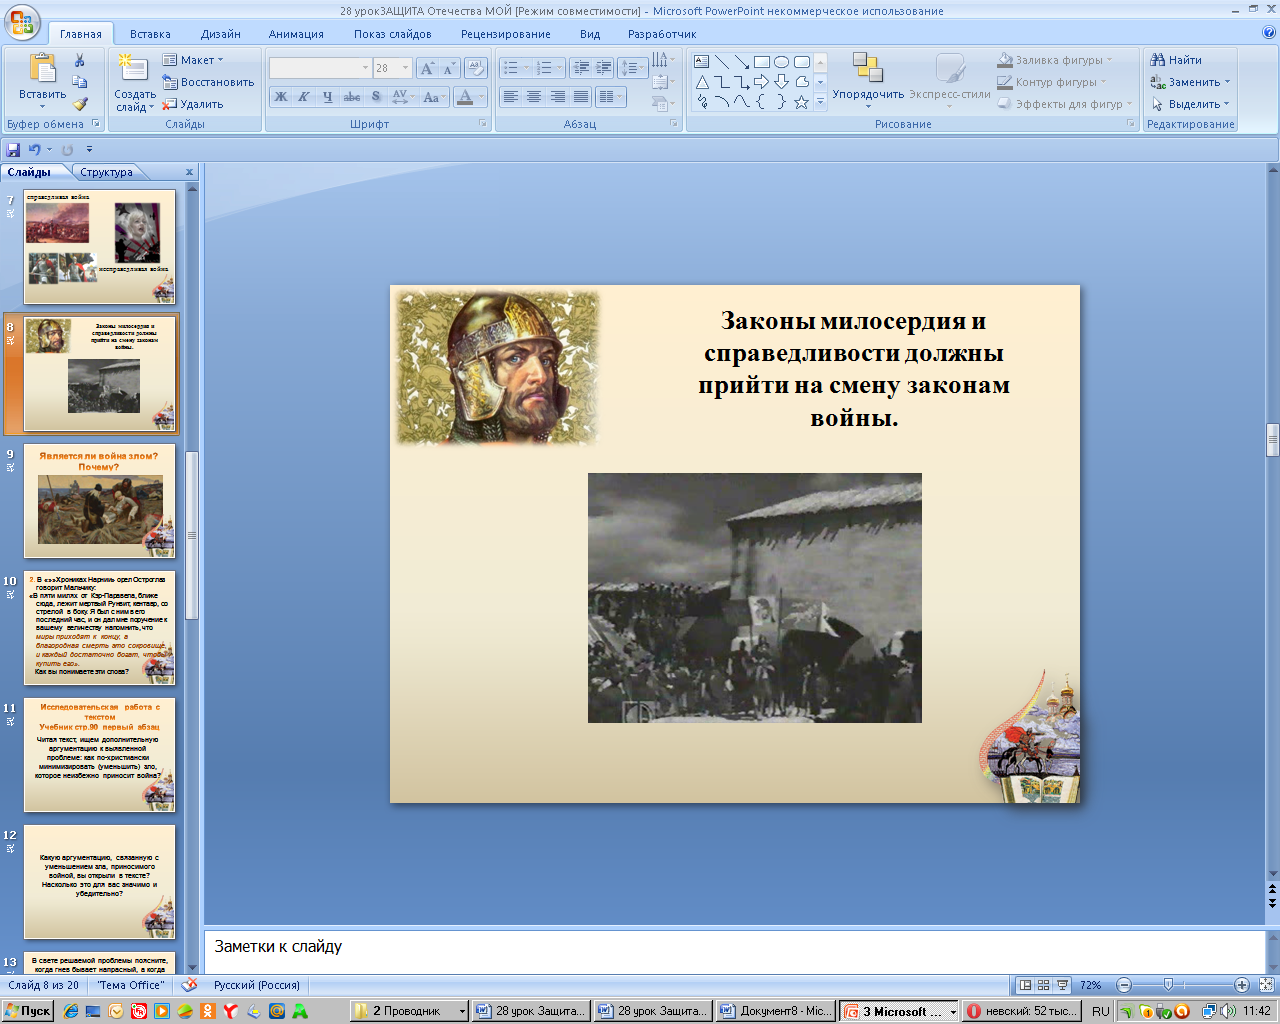Open the Показ слайдов ribbon tab

click(393, 34)
